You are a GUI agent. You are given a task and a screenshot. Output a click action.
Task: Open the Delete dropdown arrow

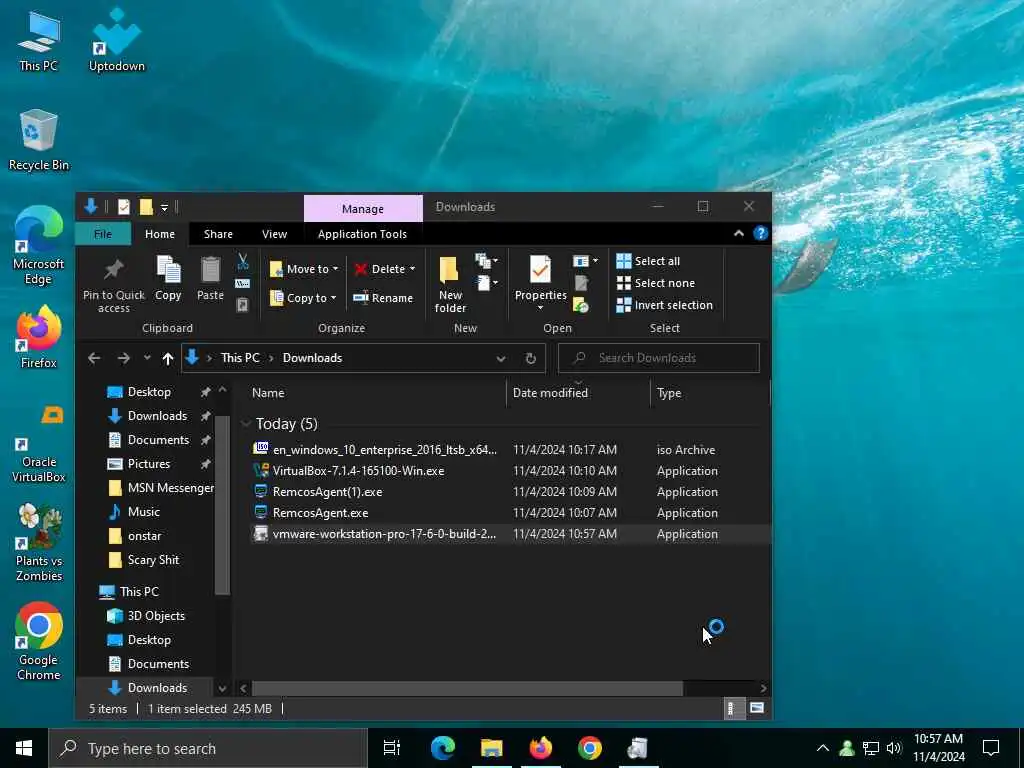click(412, 269)
